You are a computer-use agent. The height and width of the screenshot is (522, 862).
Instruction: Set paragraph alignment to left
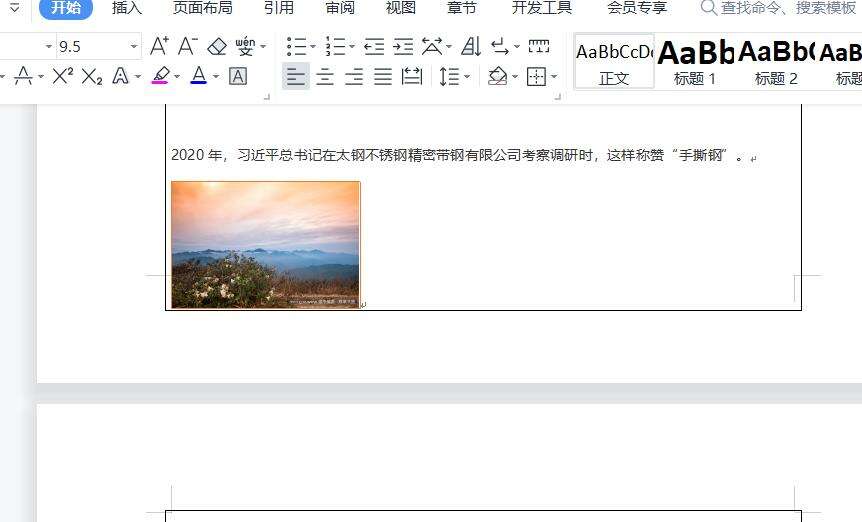coord(296,76)
